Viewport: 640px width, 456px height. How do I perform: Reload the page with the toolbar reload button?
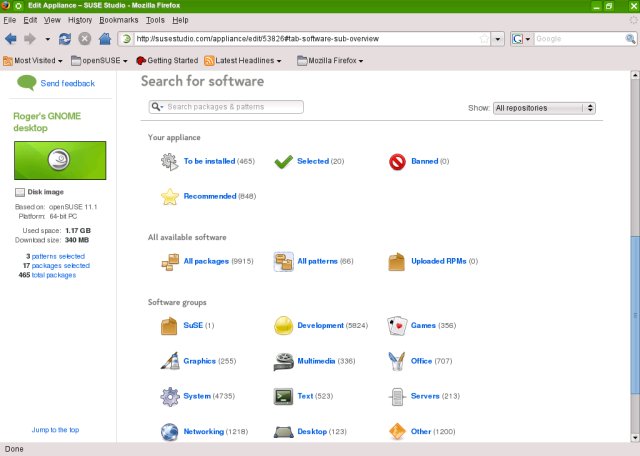[x=65, y=39]
